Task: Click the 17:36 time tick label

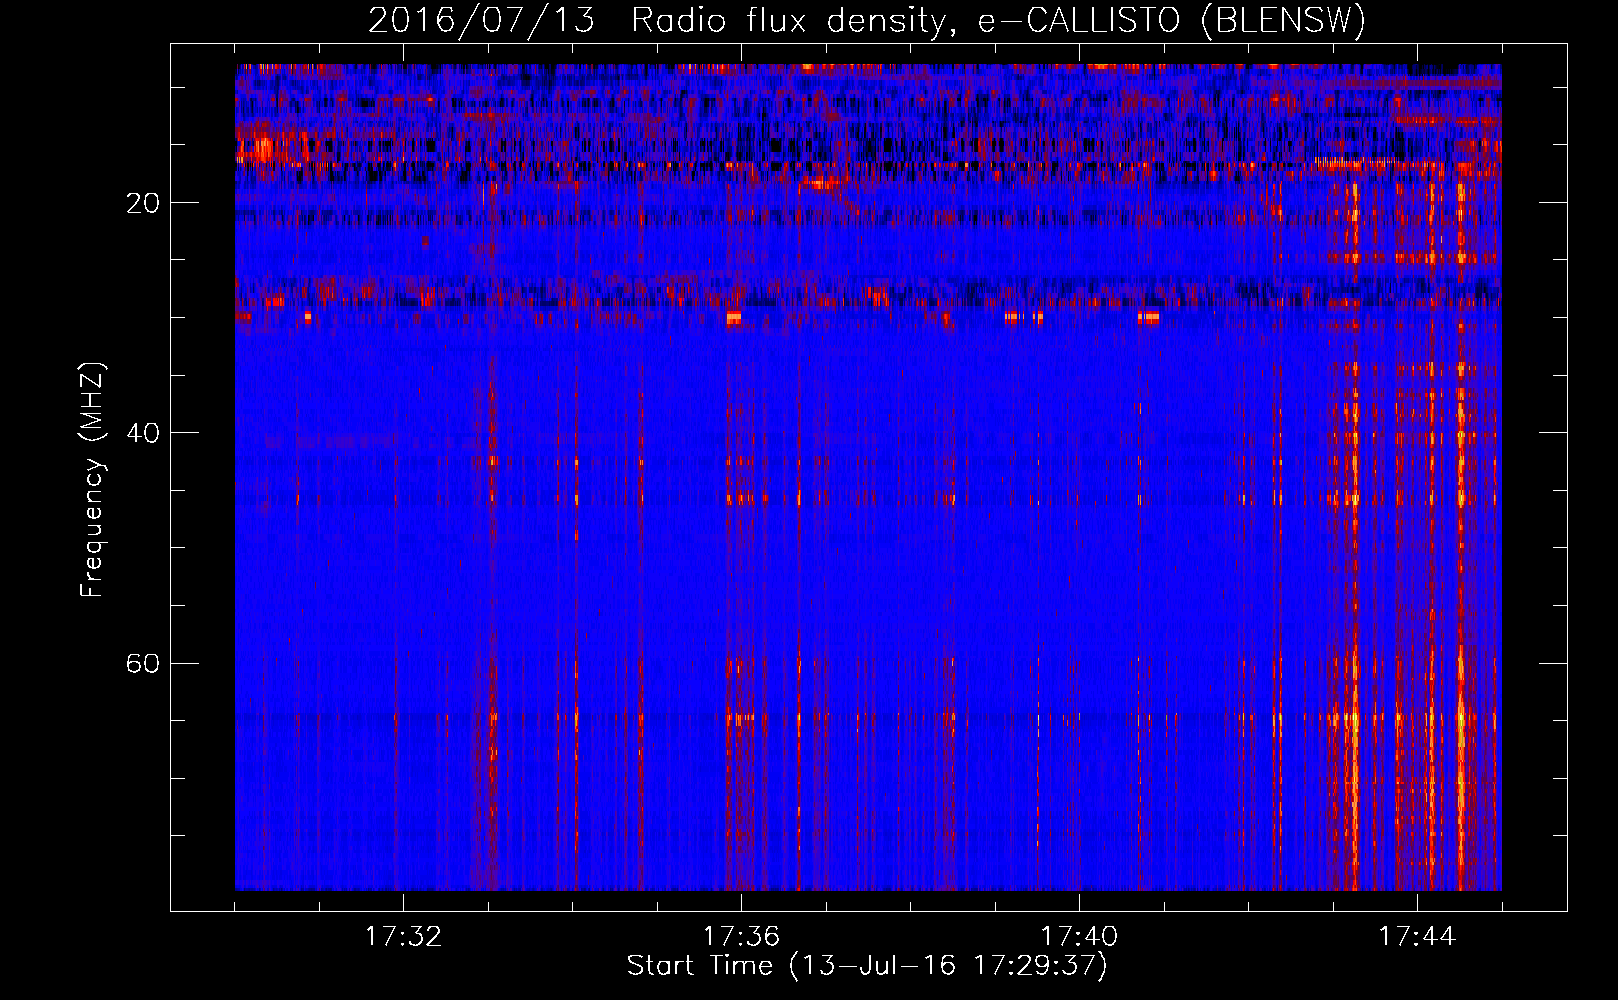Action: coord(741,937)
